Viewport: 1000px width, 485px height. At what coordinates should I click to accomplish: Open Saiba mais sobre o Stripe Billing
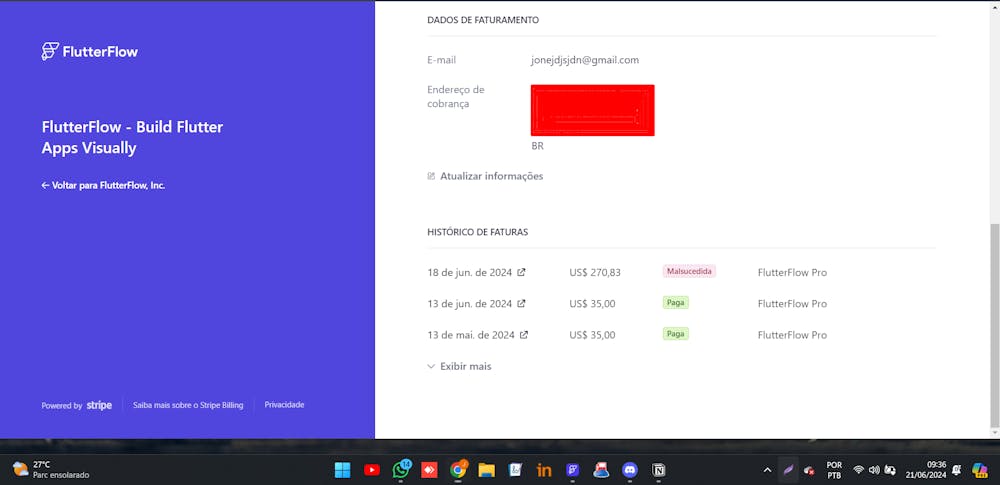click(188, 405)
